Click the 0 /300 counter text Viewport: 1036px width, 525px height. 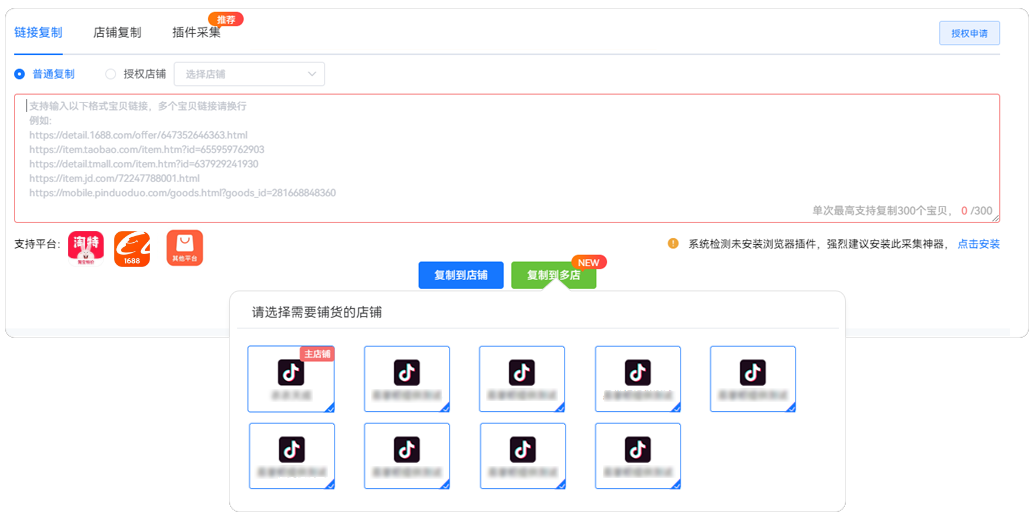pyautogui.click(x=977, y=211)
